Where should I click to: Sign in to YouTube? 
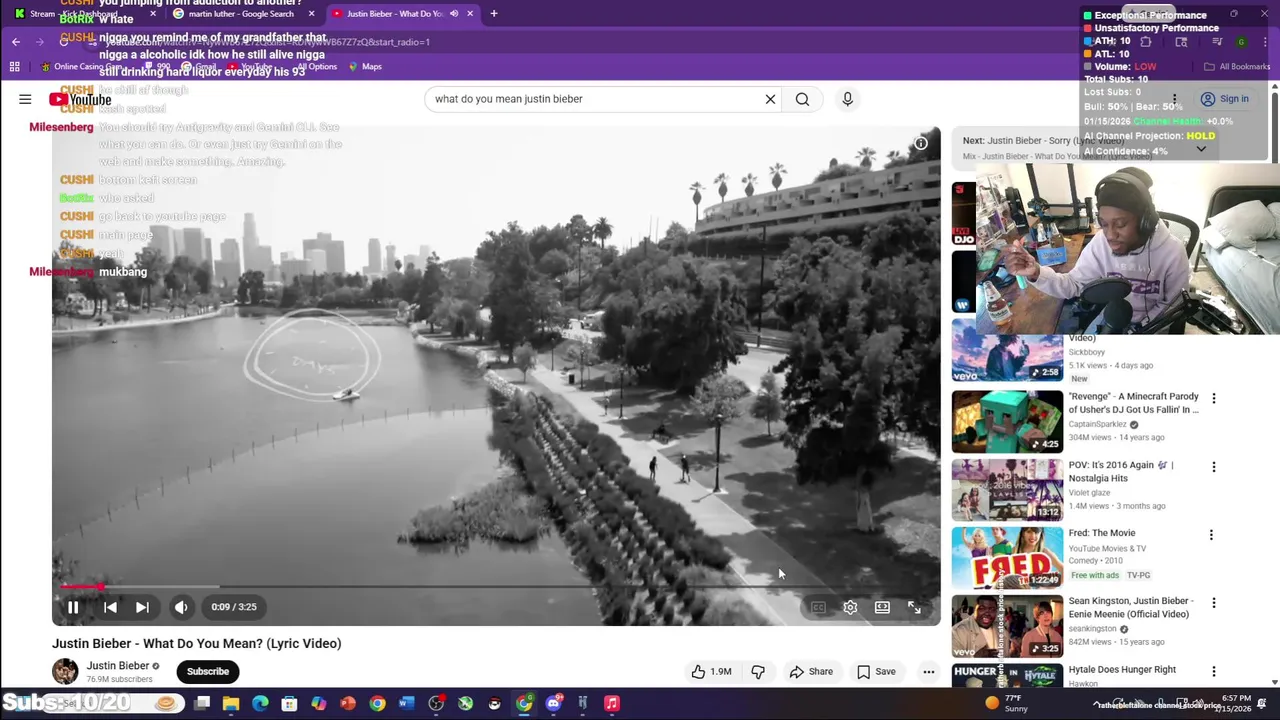click(x=1225, y=99)
